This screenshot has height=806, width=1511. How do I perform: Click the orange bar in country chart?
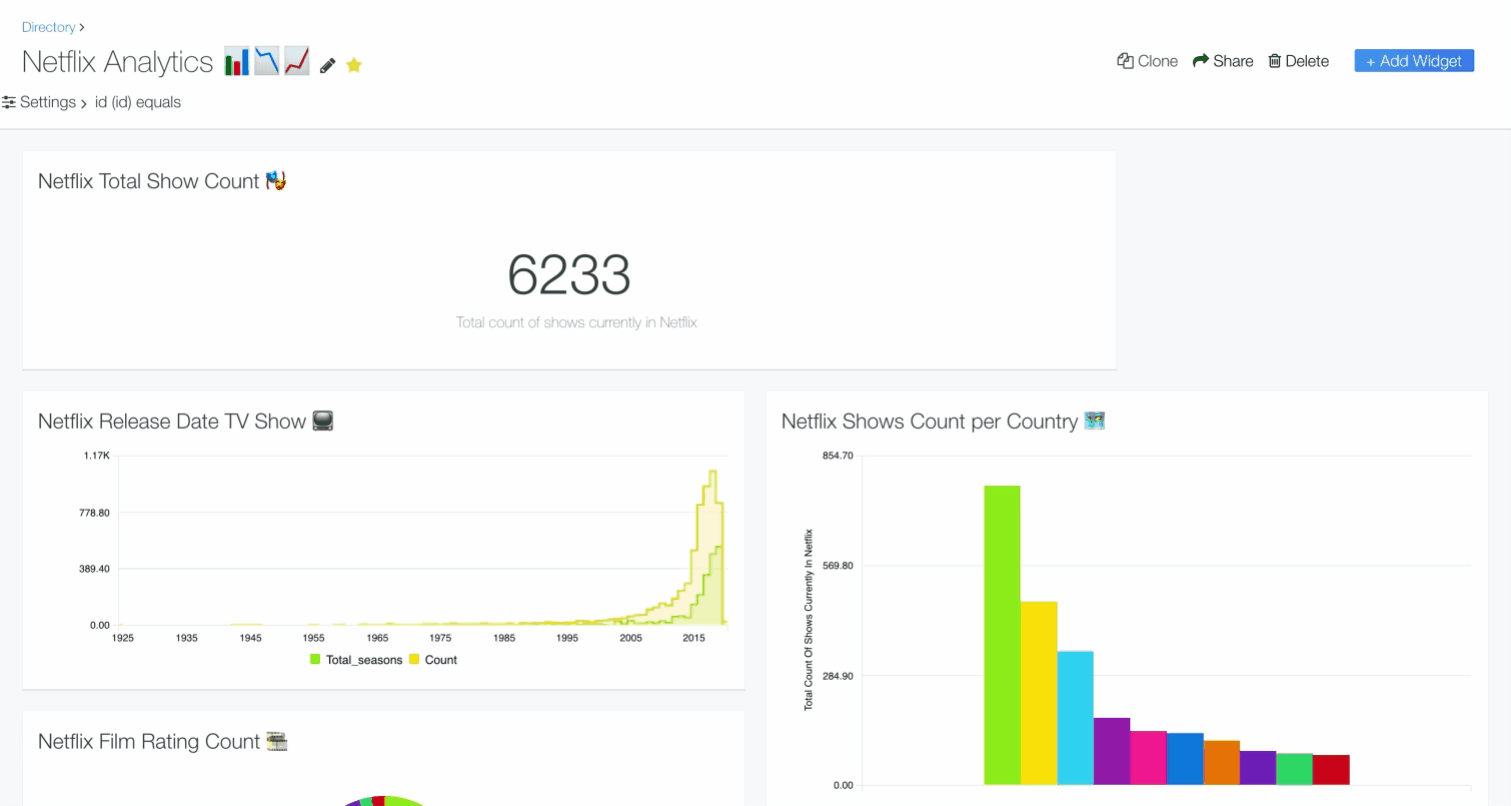click(1221, 763)
